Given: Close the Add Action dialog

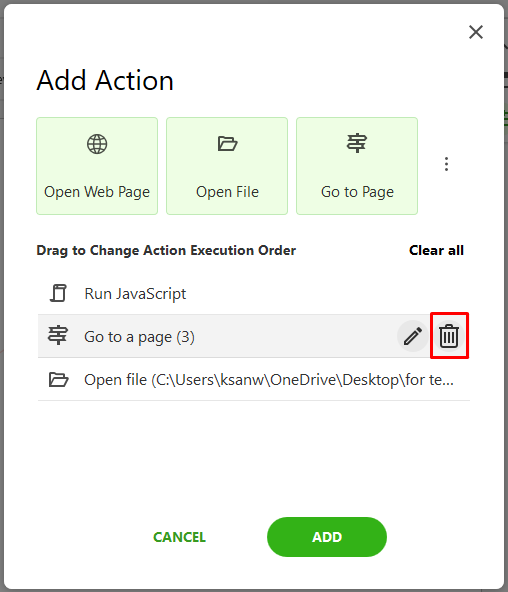Looking at the screenshot, I should point(476,32).
